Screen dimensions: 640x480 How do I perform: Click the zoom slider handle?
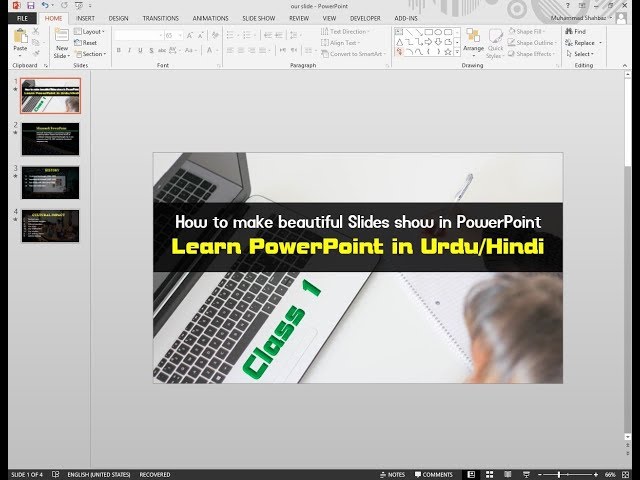click(x=559, y=474)
